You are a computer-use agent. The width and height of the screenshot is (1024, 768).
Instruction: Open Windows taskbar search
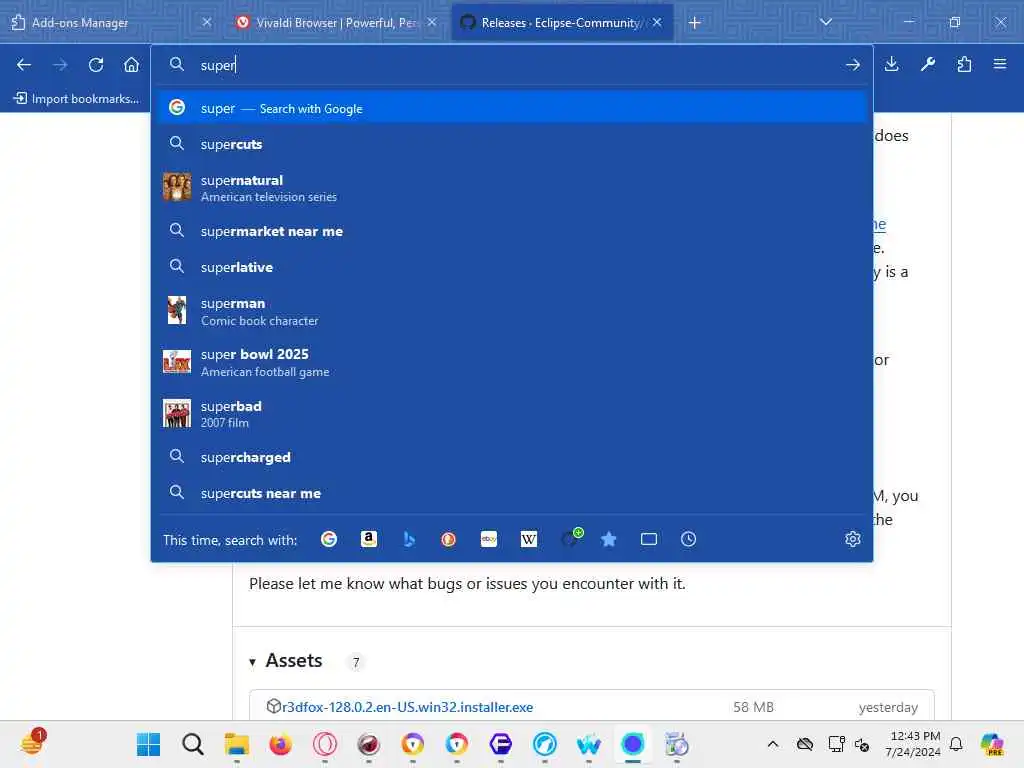pos(193,744)
